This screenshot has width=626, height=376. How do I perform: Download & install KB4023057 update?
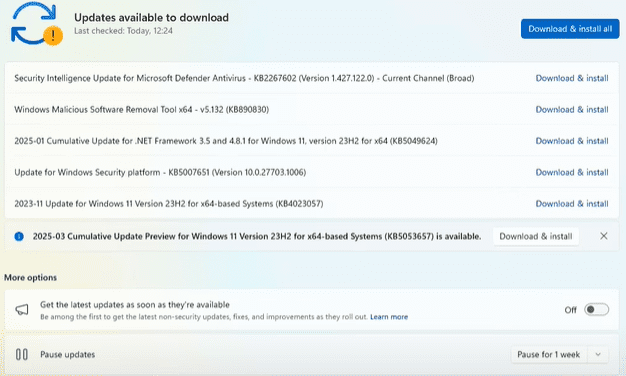(572, 204)
